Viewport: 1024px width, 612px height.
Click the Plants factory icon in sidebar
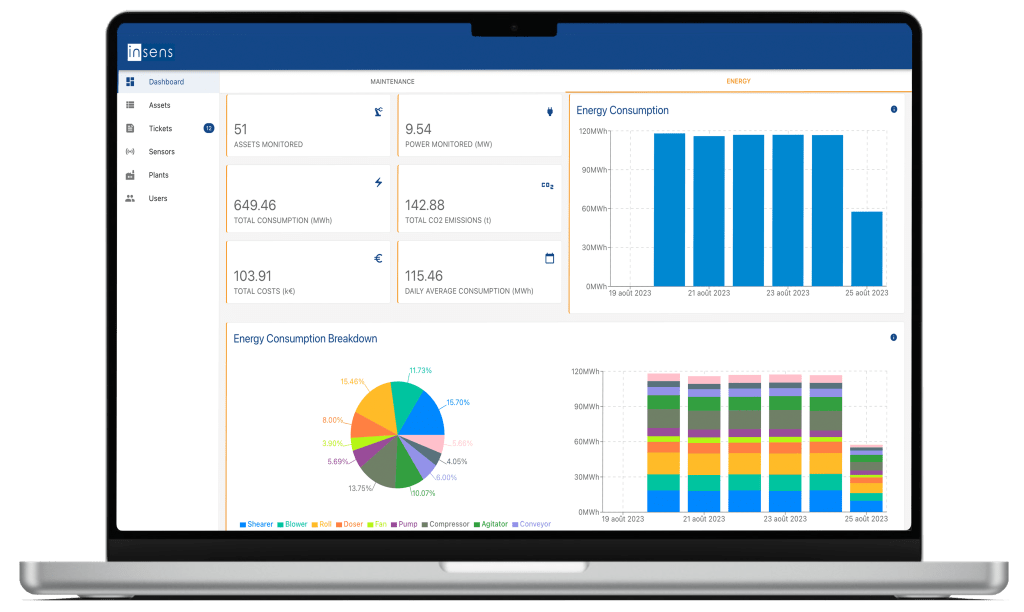point(130,175)
